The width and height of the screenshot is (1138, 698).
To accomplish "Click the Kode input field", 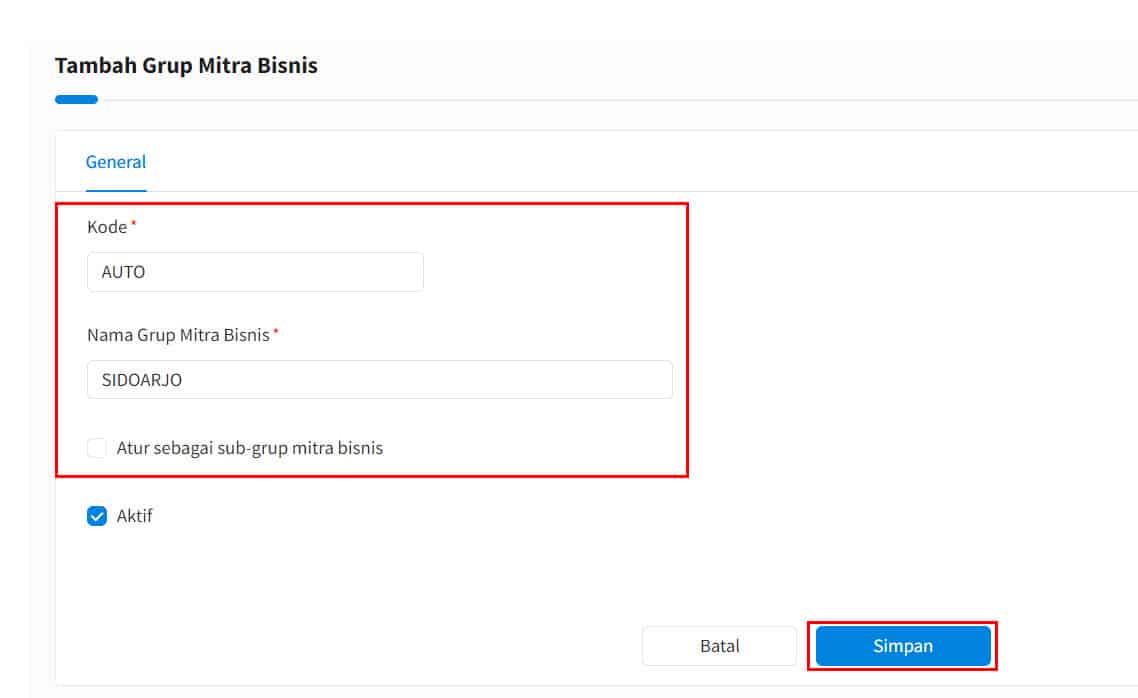I will (x=255, y=272).
